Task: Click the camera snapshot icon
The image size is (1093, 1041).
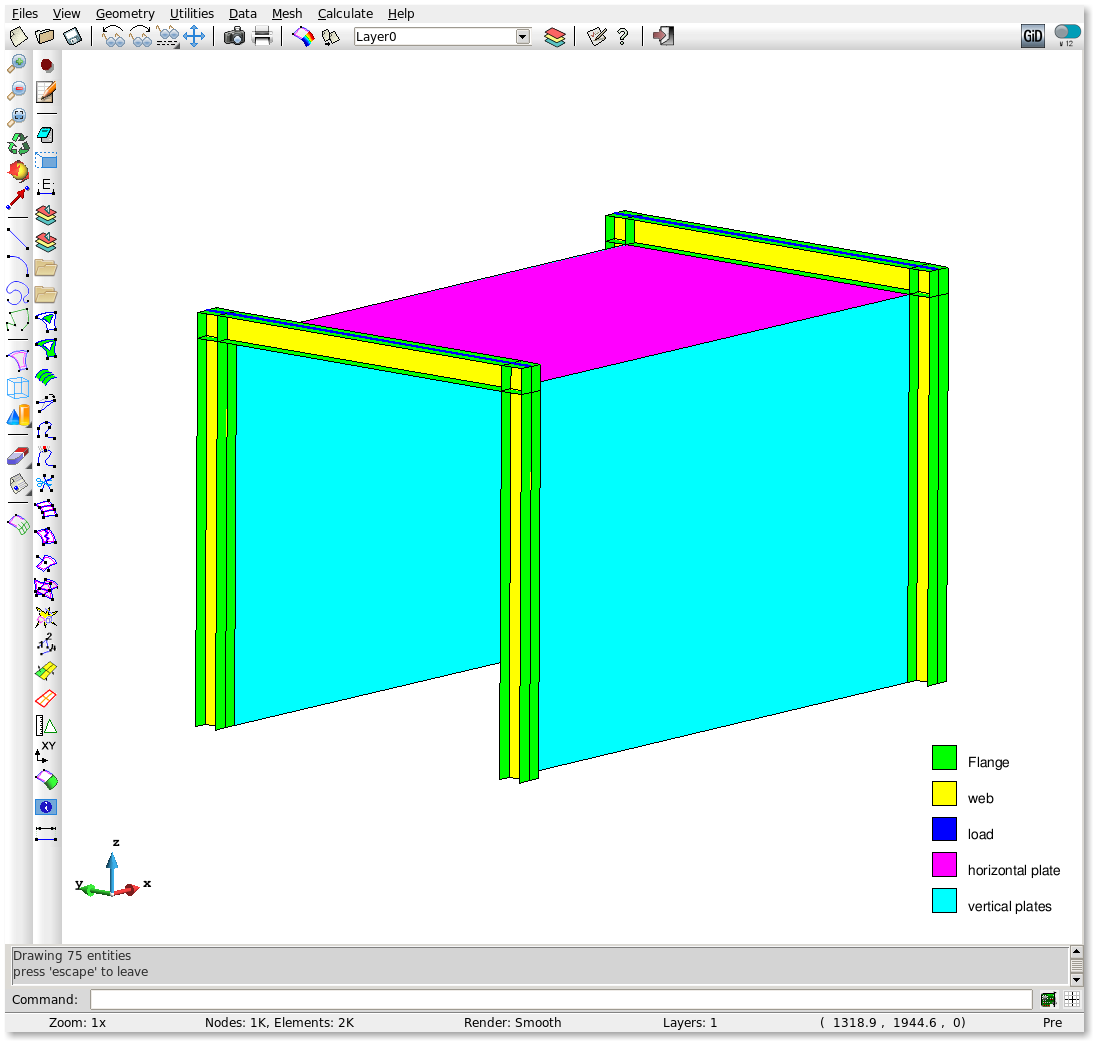Action: tap(234, 37)
